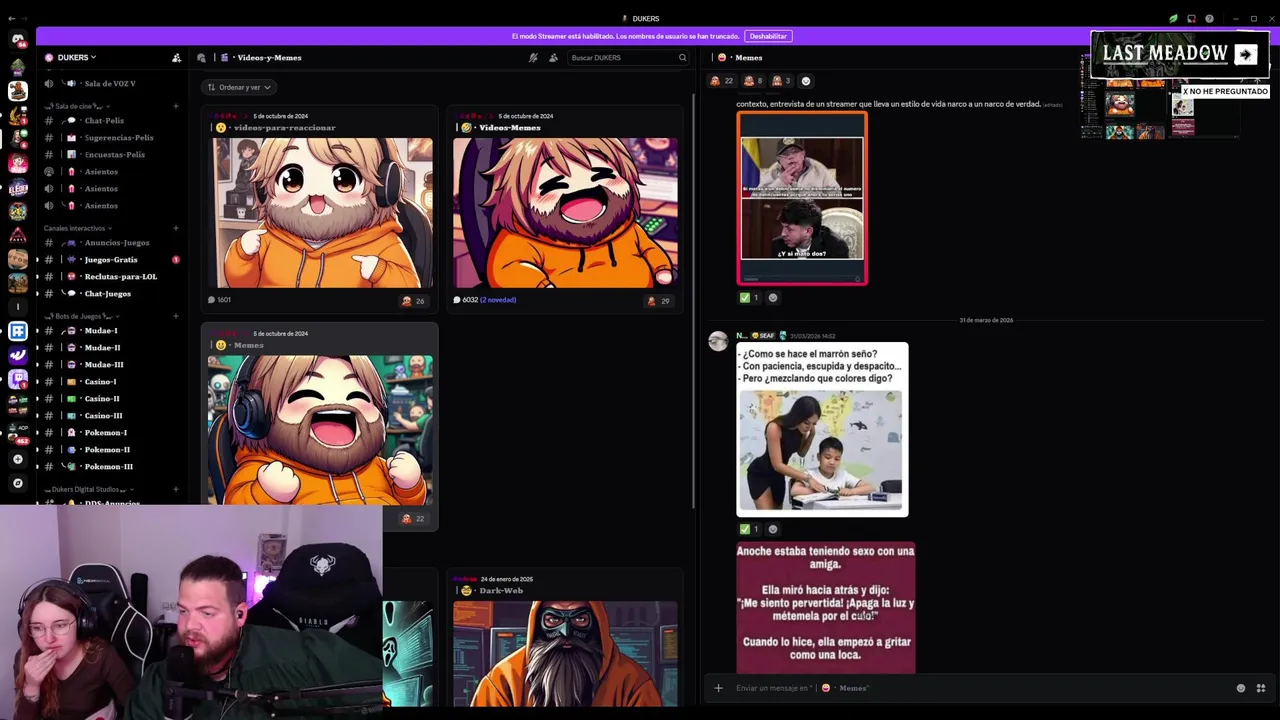Add a channel to Canales interactivos category
Image resolution: width=1280 pixels, height=720 pixels.
click(x=176, y=228)
